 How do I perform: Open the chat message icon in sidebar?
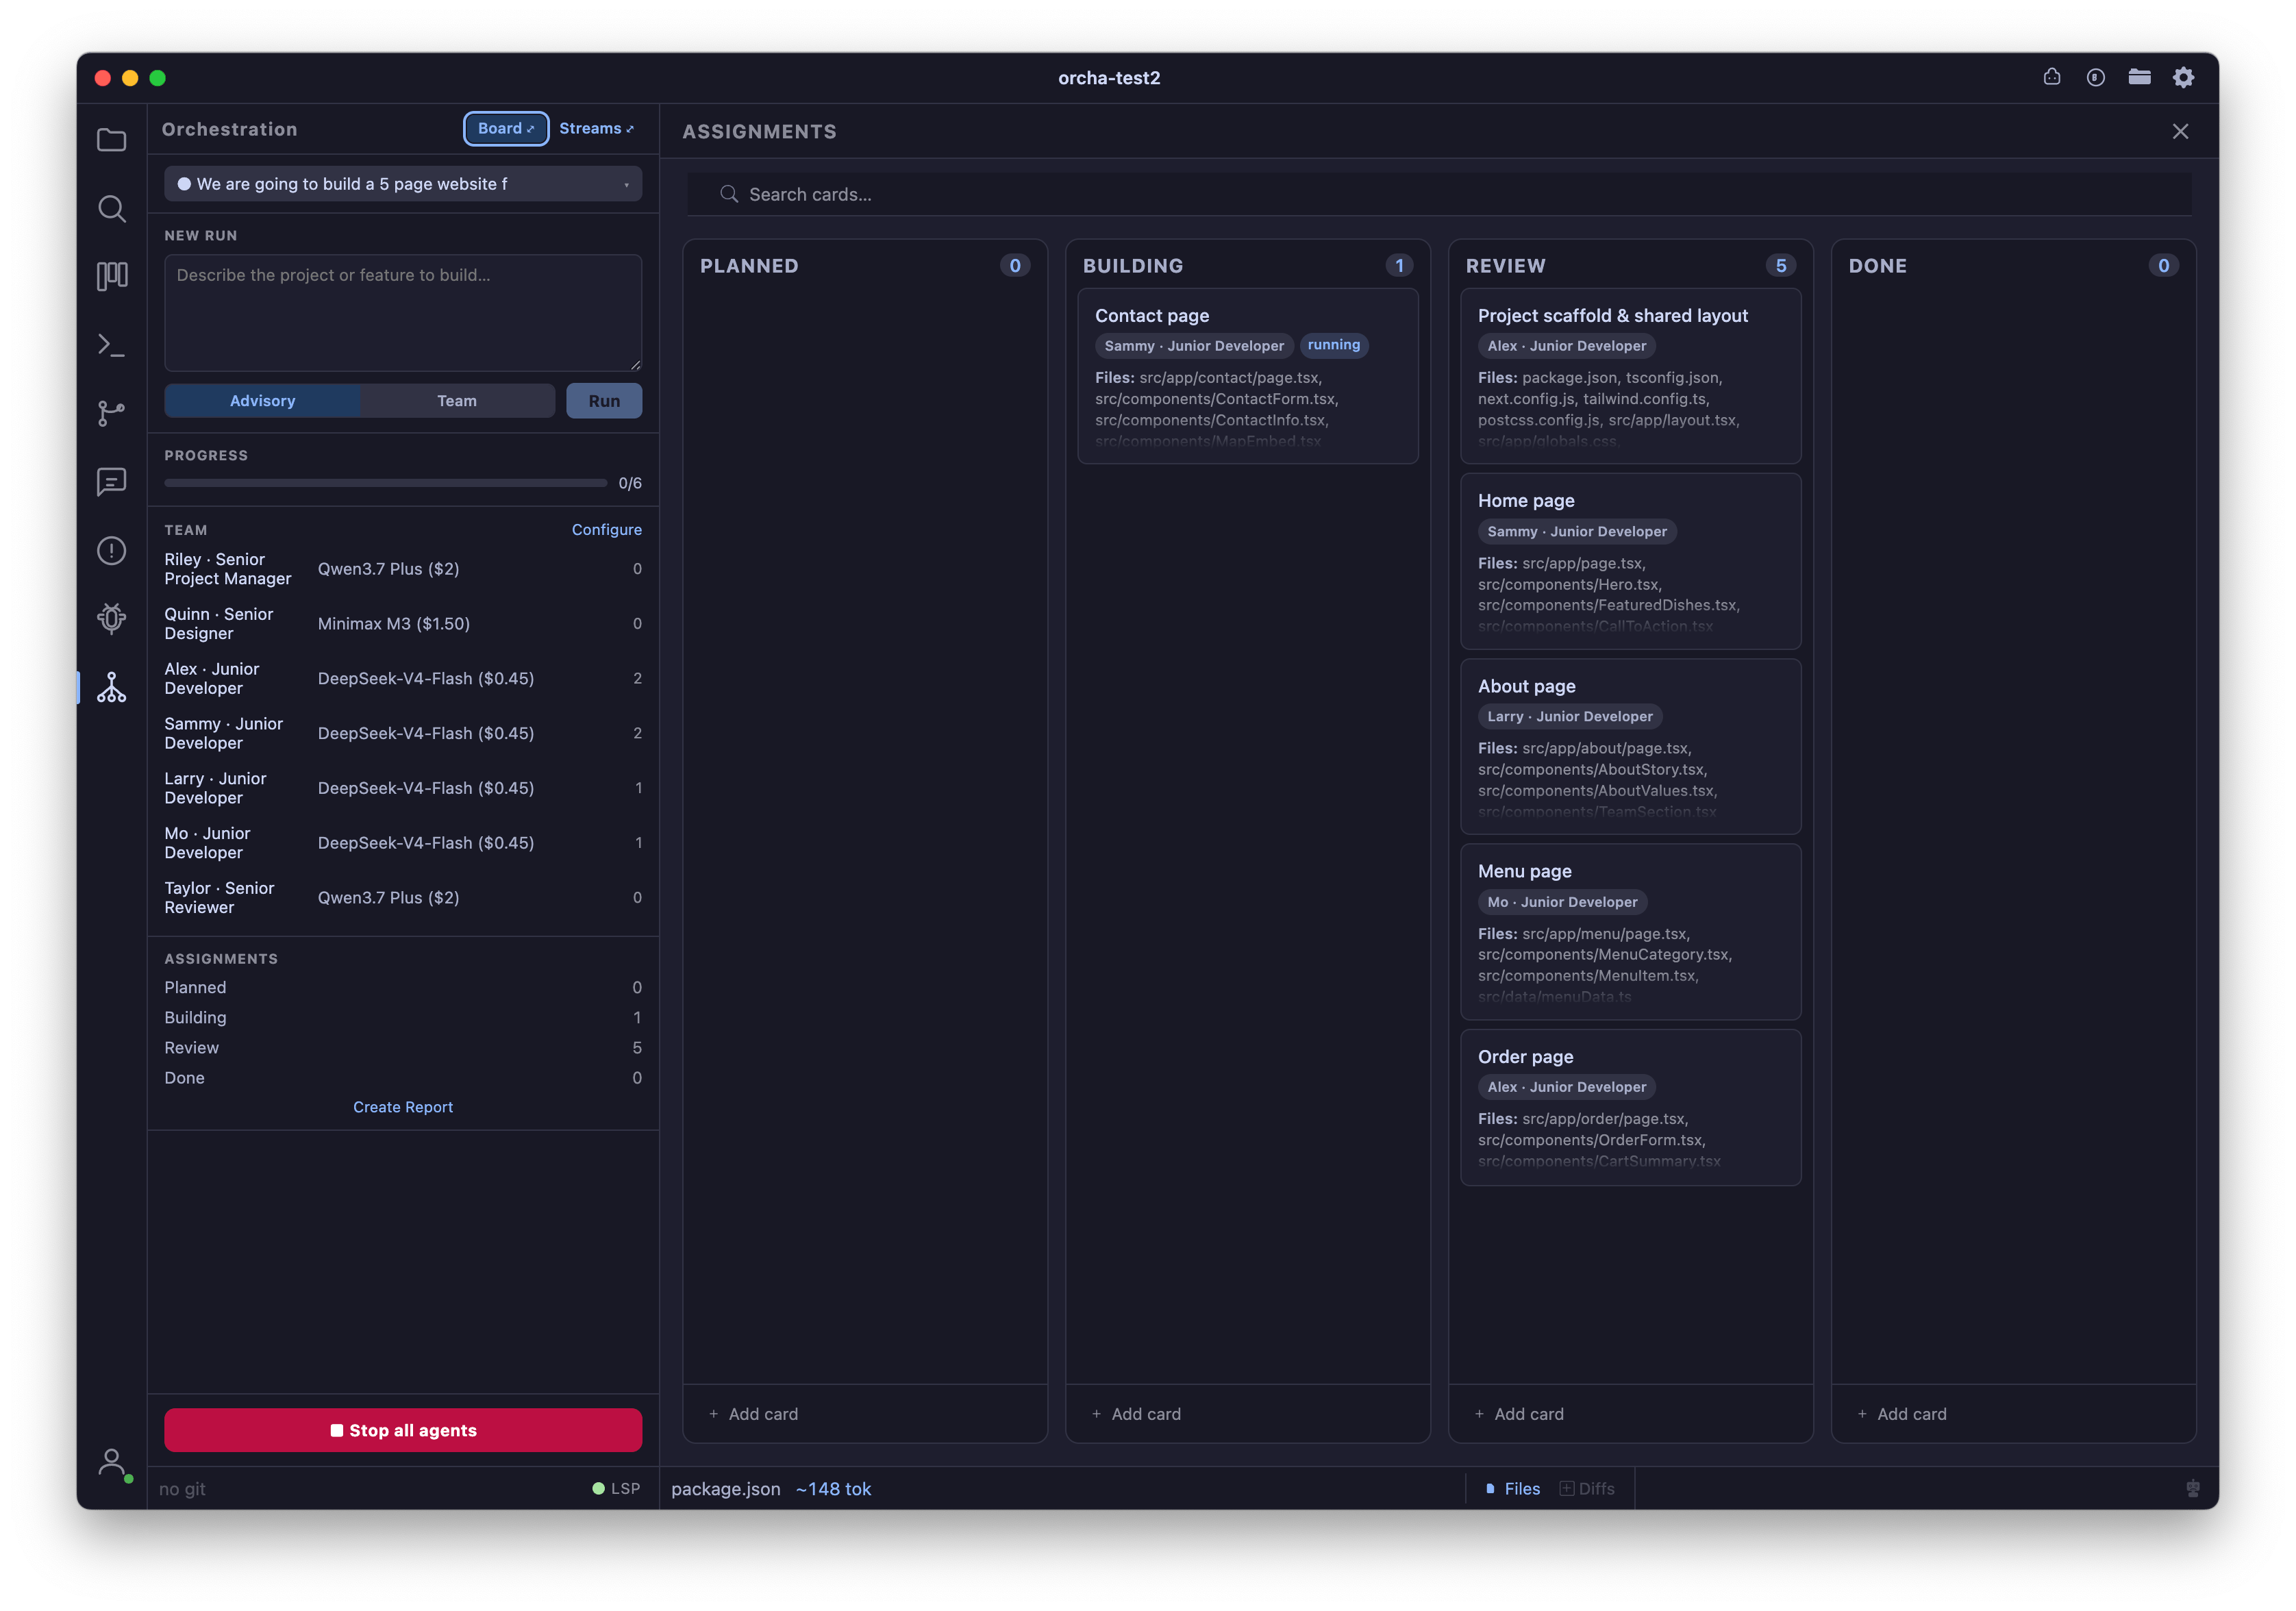(111, 482)
